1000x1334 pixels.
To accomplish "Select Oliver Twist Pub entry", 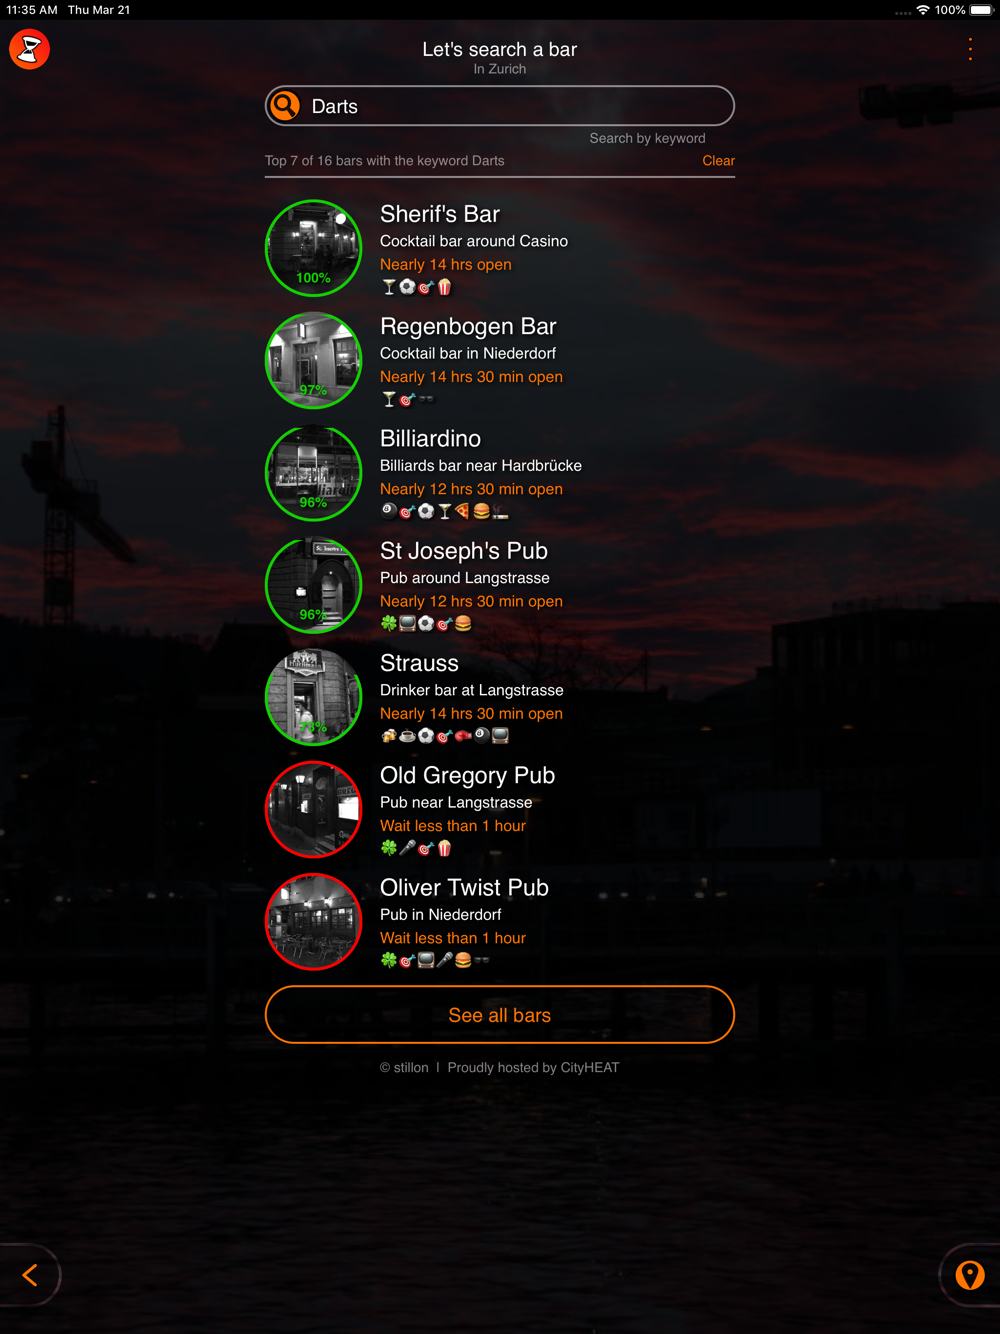I will [x=500, y=922].
